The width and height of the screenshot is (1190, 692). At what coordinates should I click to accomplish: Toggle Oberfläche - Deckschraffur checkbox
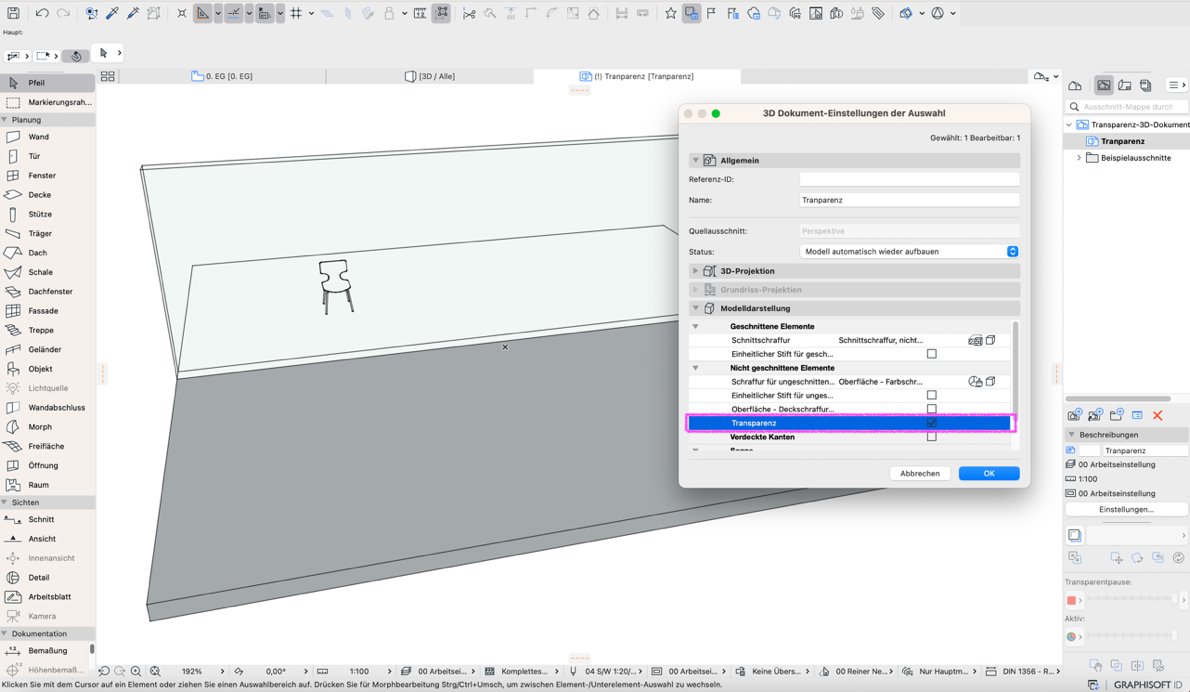(x=932, y=409)
